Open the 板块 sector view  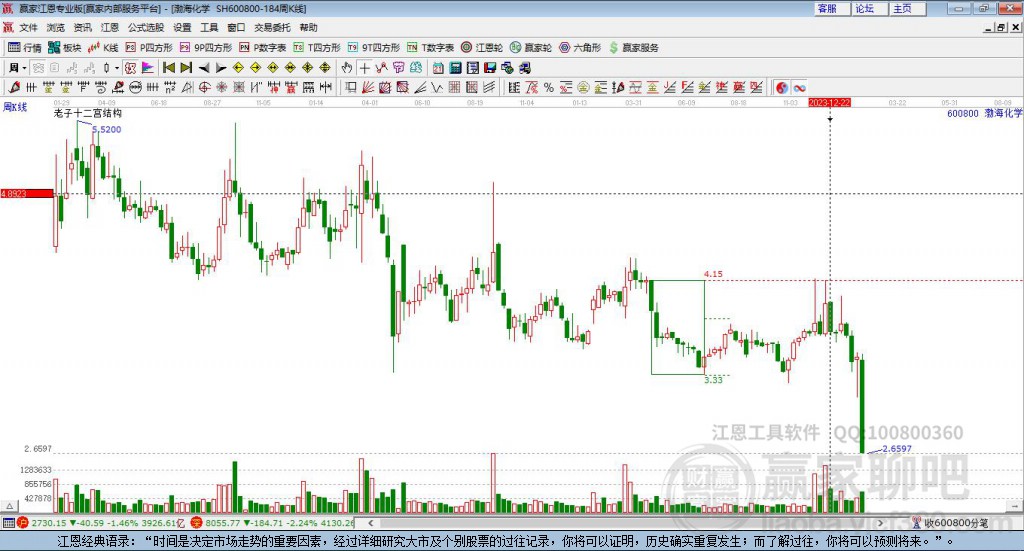tap(64, 48)
